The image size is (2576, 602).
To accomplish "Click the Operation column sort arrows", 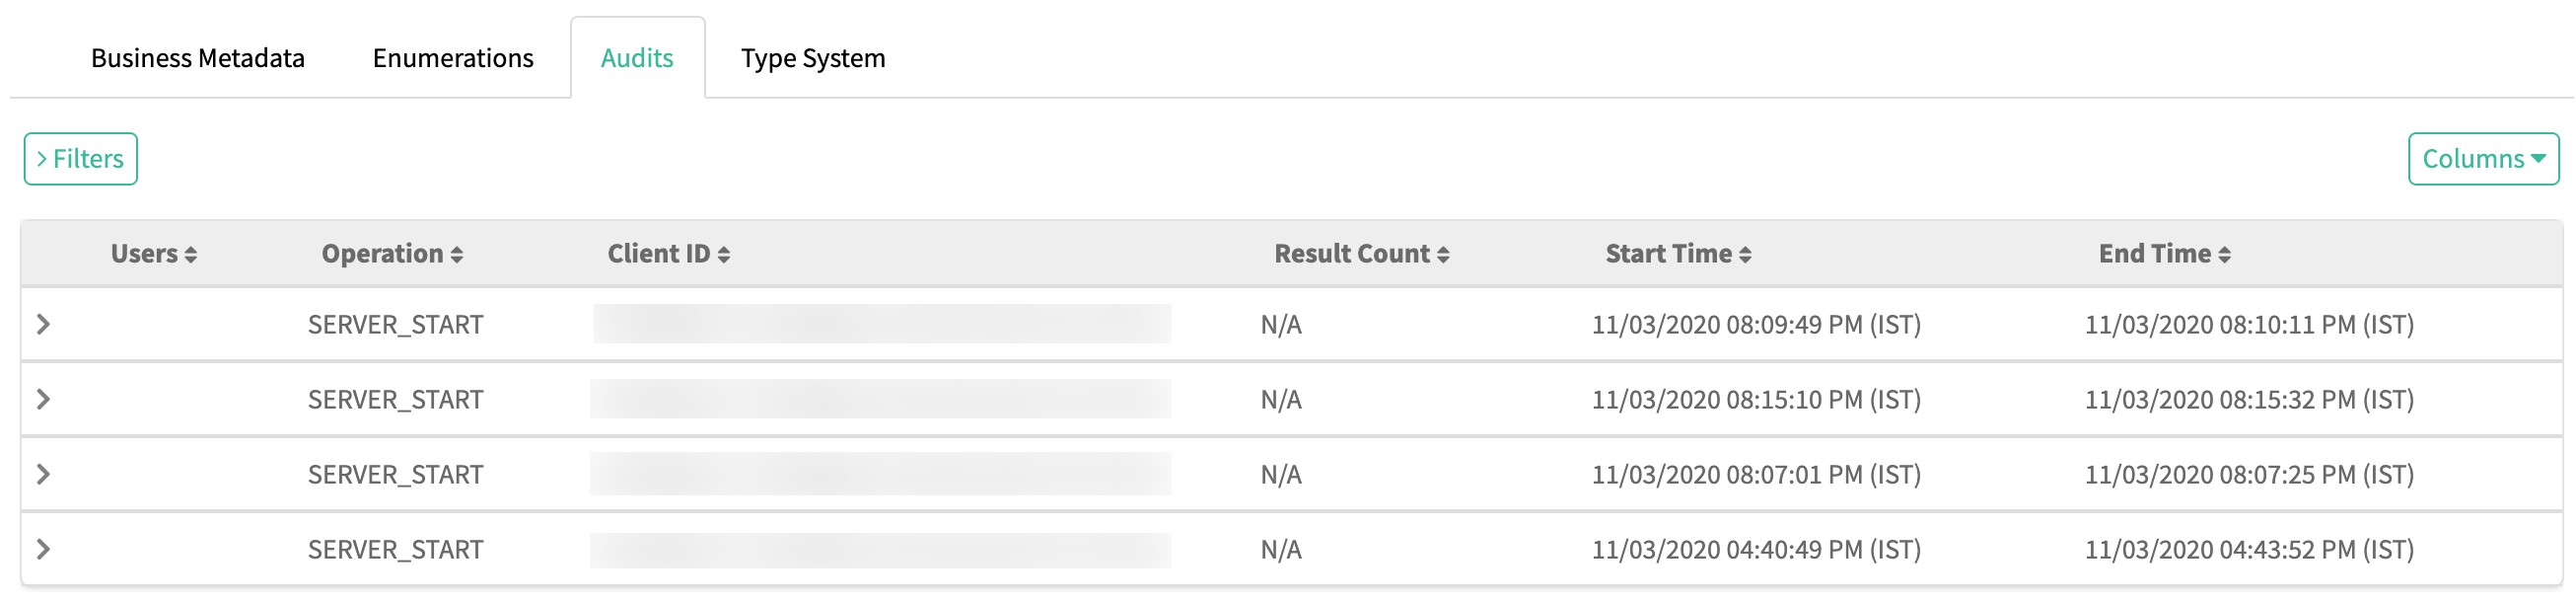I will pos(456,255).
